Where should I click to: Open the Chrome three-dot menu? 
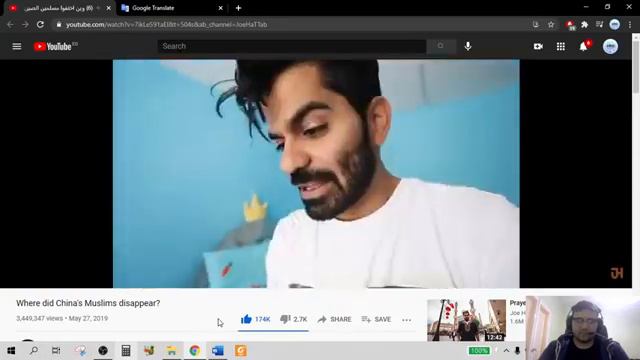(630, 24)
